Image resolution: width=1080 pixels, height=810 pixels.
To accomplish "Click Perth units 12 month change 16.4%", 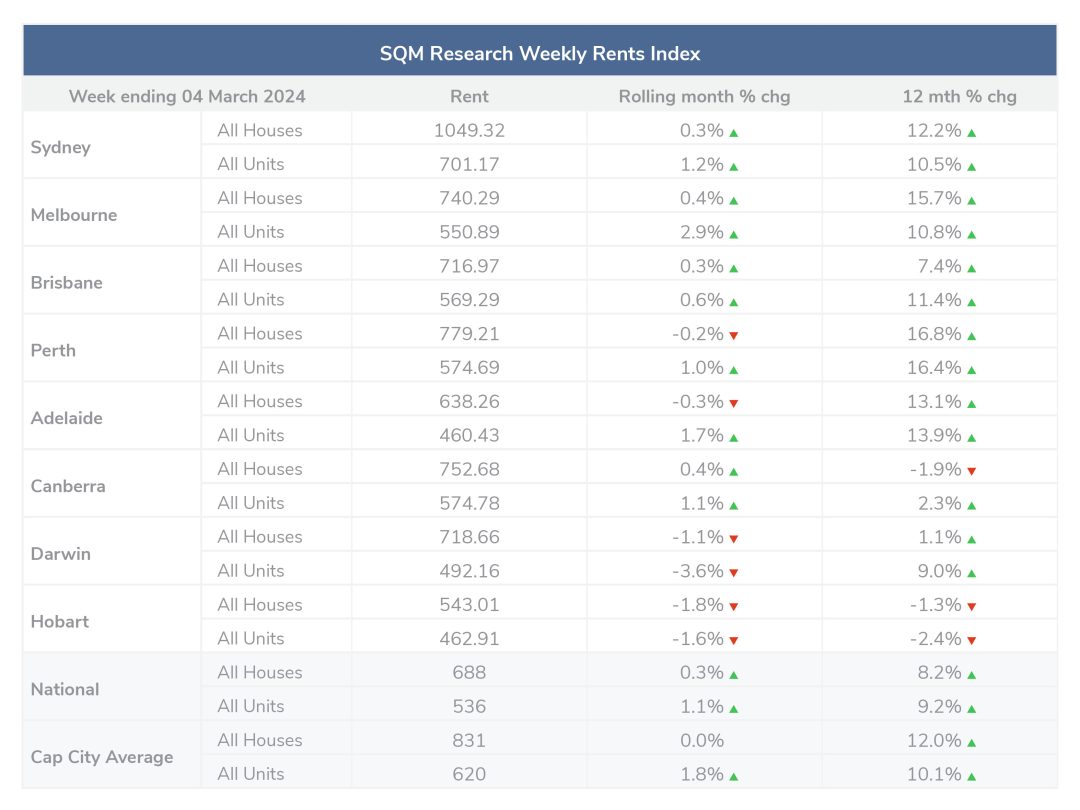I will [x=934, y=367].
